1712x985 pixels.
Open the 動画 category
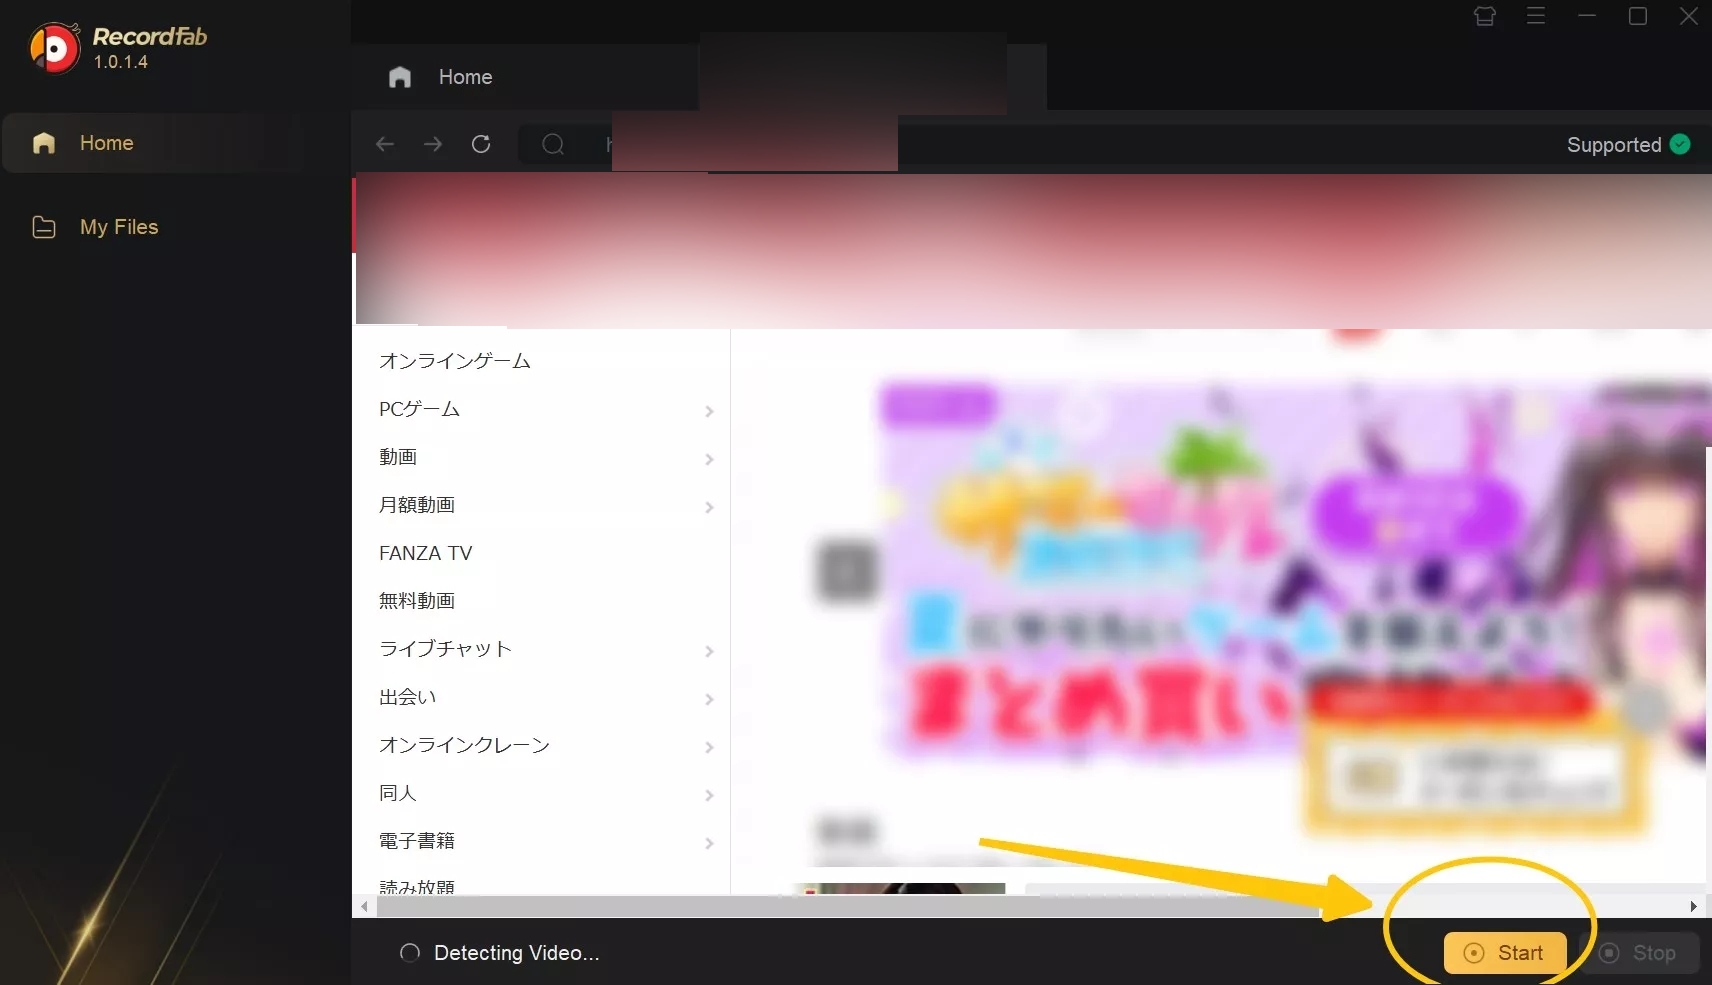398,457
